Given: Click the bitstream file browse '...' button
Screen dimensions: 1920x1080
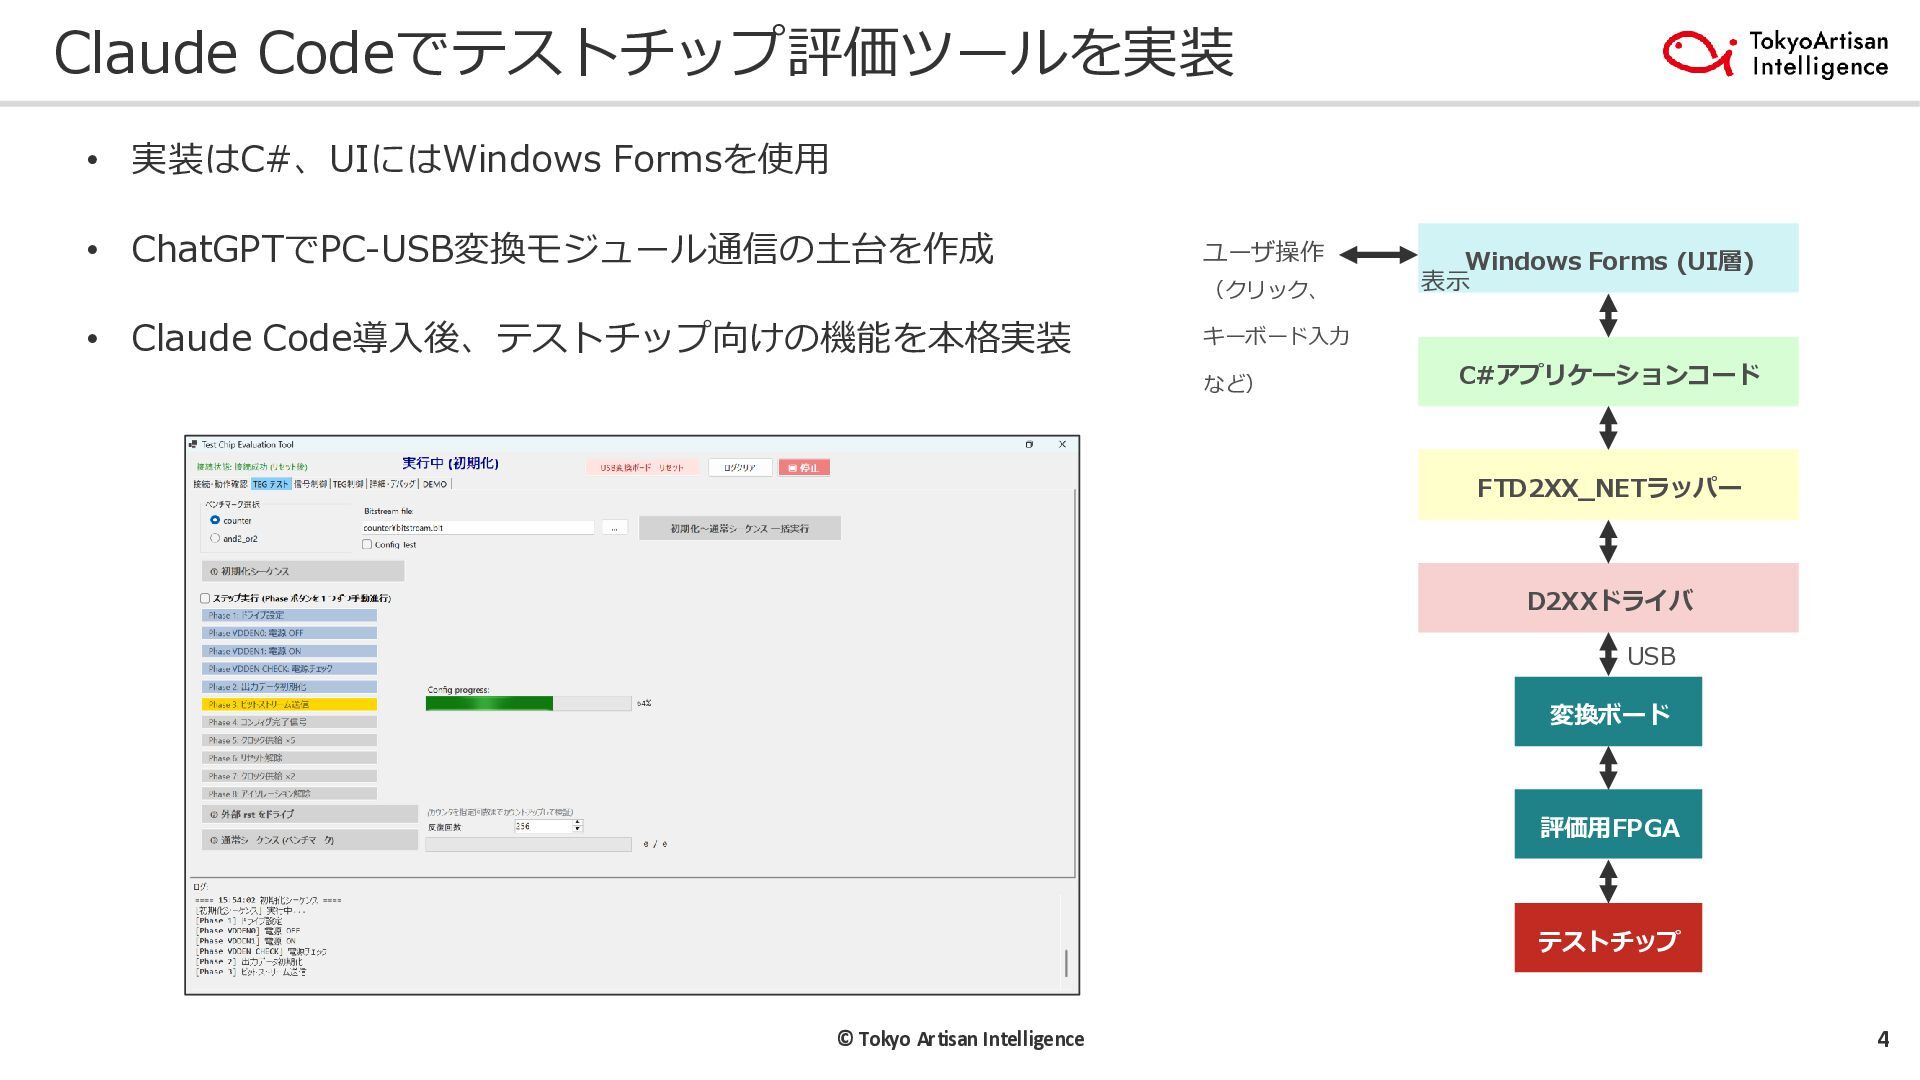Looking at the screenshot, I should coord(614,528).
